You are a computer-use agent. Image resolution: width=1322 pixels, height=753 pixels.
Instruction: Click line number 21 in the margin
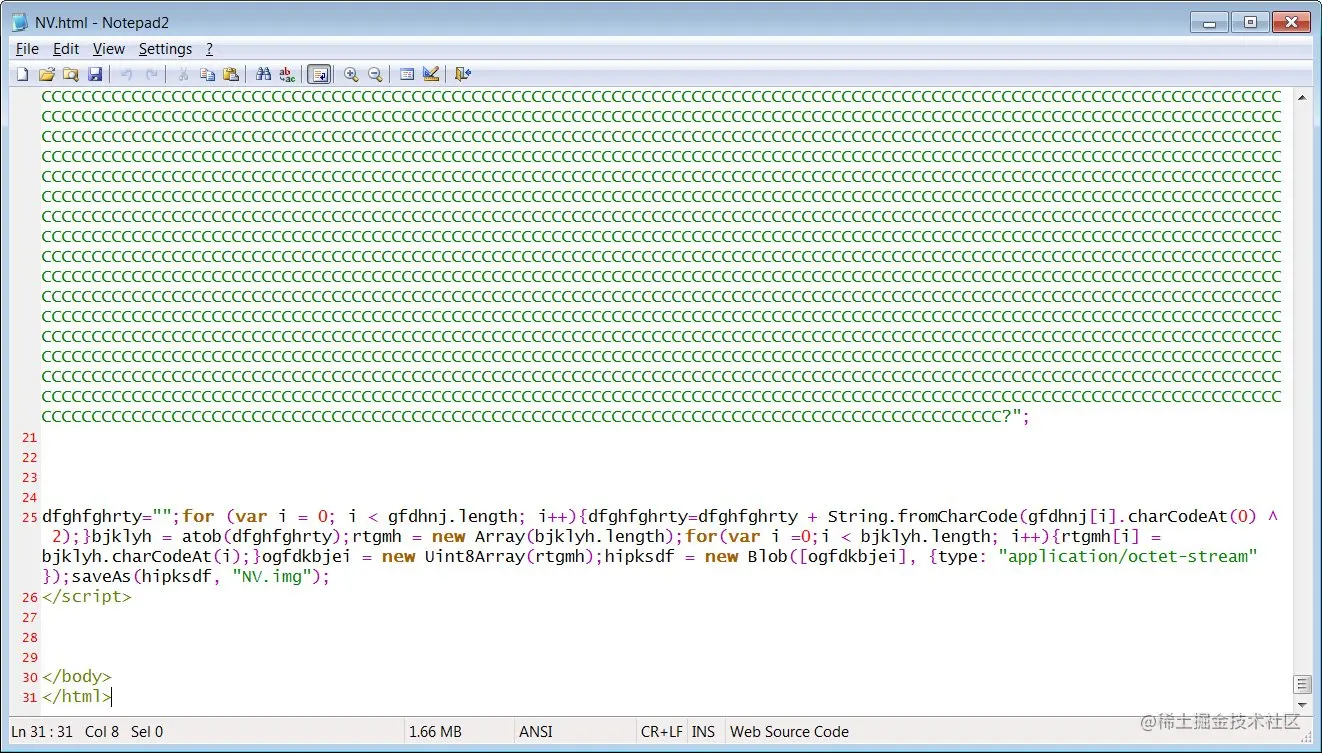click(x=29, y=437)
